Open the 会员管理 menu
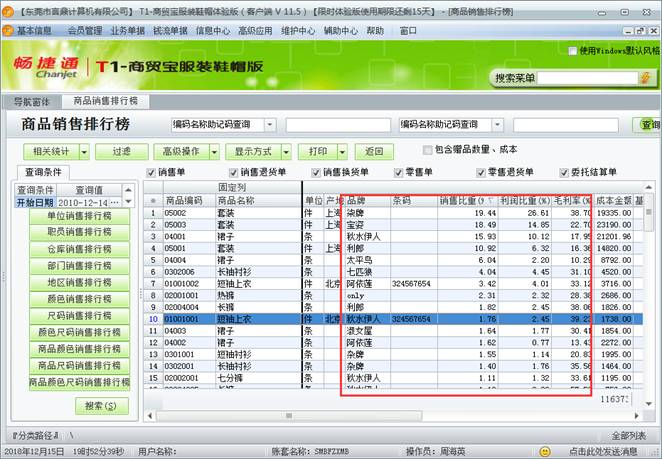This screenshot has height=459, width=662. click(85, 31)
